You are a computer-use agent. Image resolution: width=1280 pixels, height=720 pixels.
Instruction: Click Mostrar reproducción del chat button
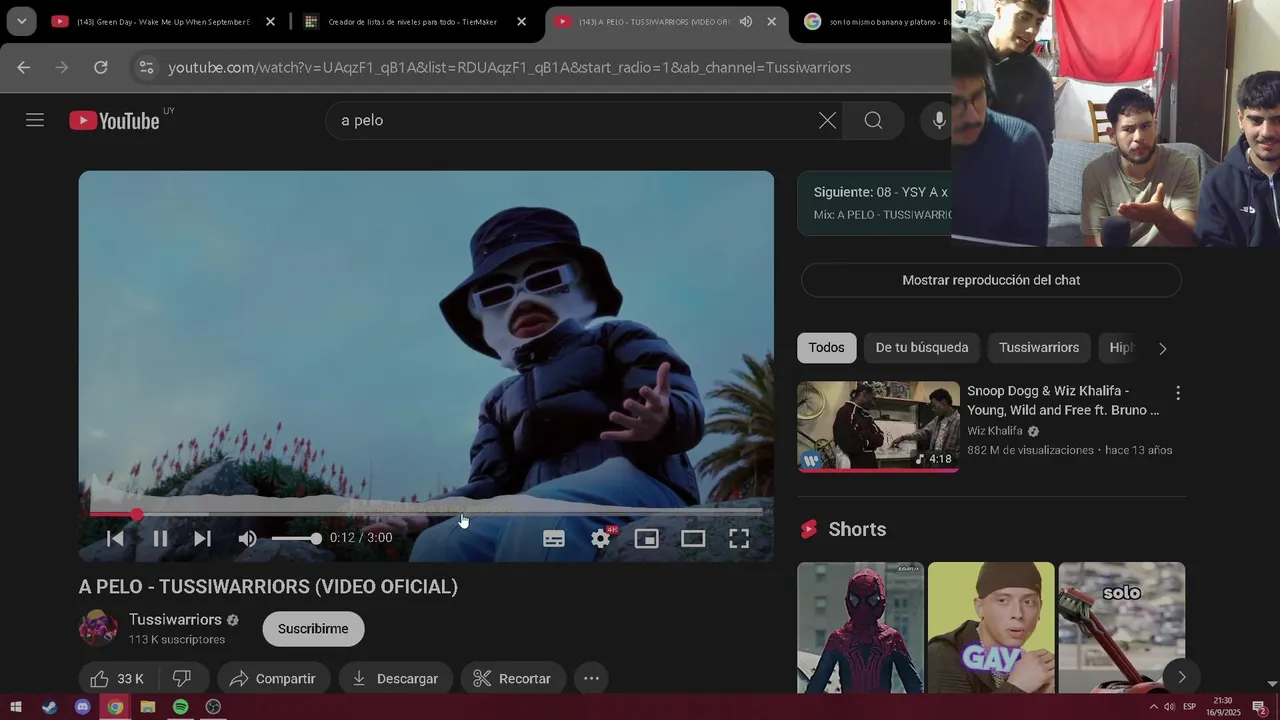991,280
